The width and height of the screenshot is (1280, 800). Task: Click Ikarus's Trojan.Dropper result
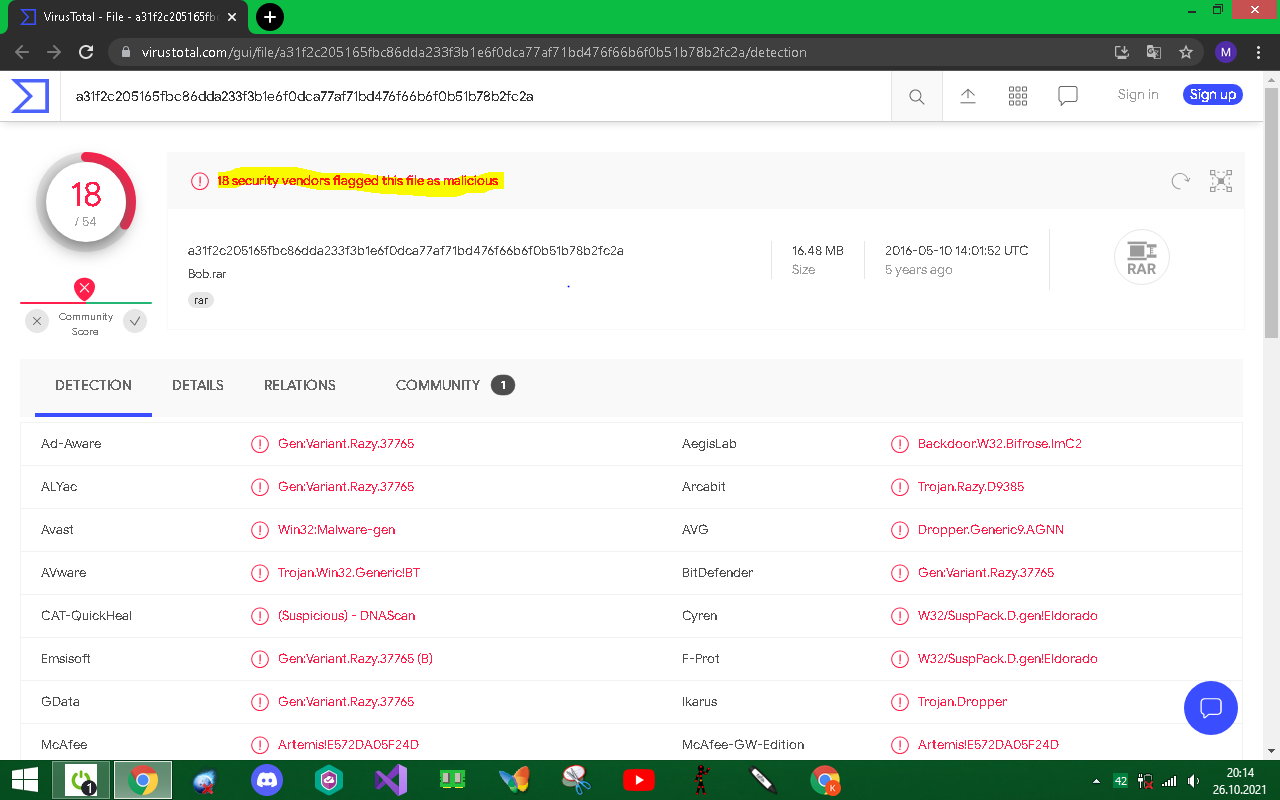point(963,702)
